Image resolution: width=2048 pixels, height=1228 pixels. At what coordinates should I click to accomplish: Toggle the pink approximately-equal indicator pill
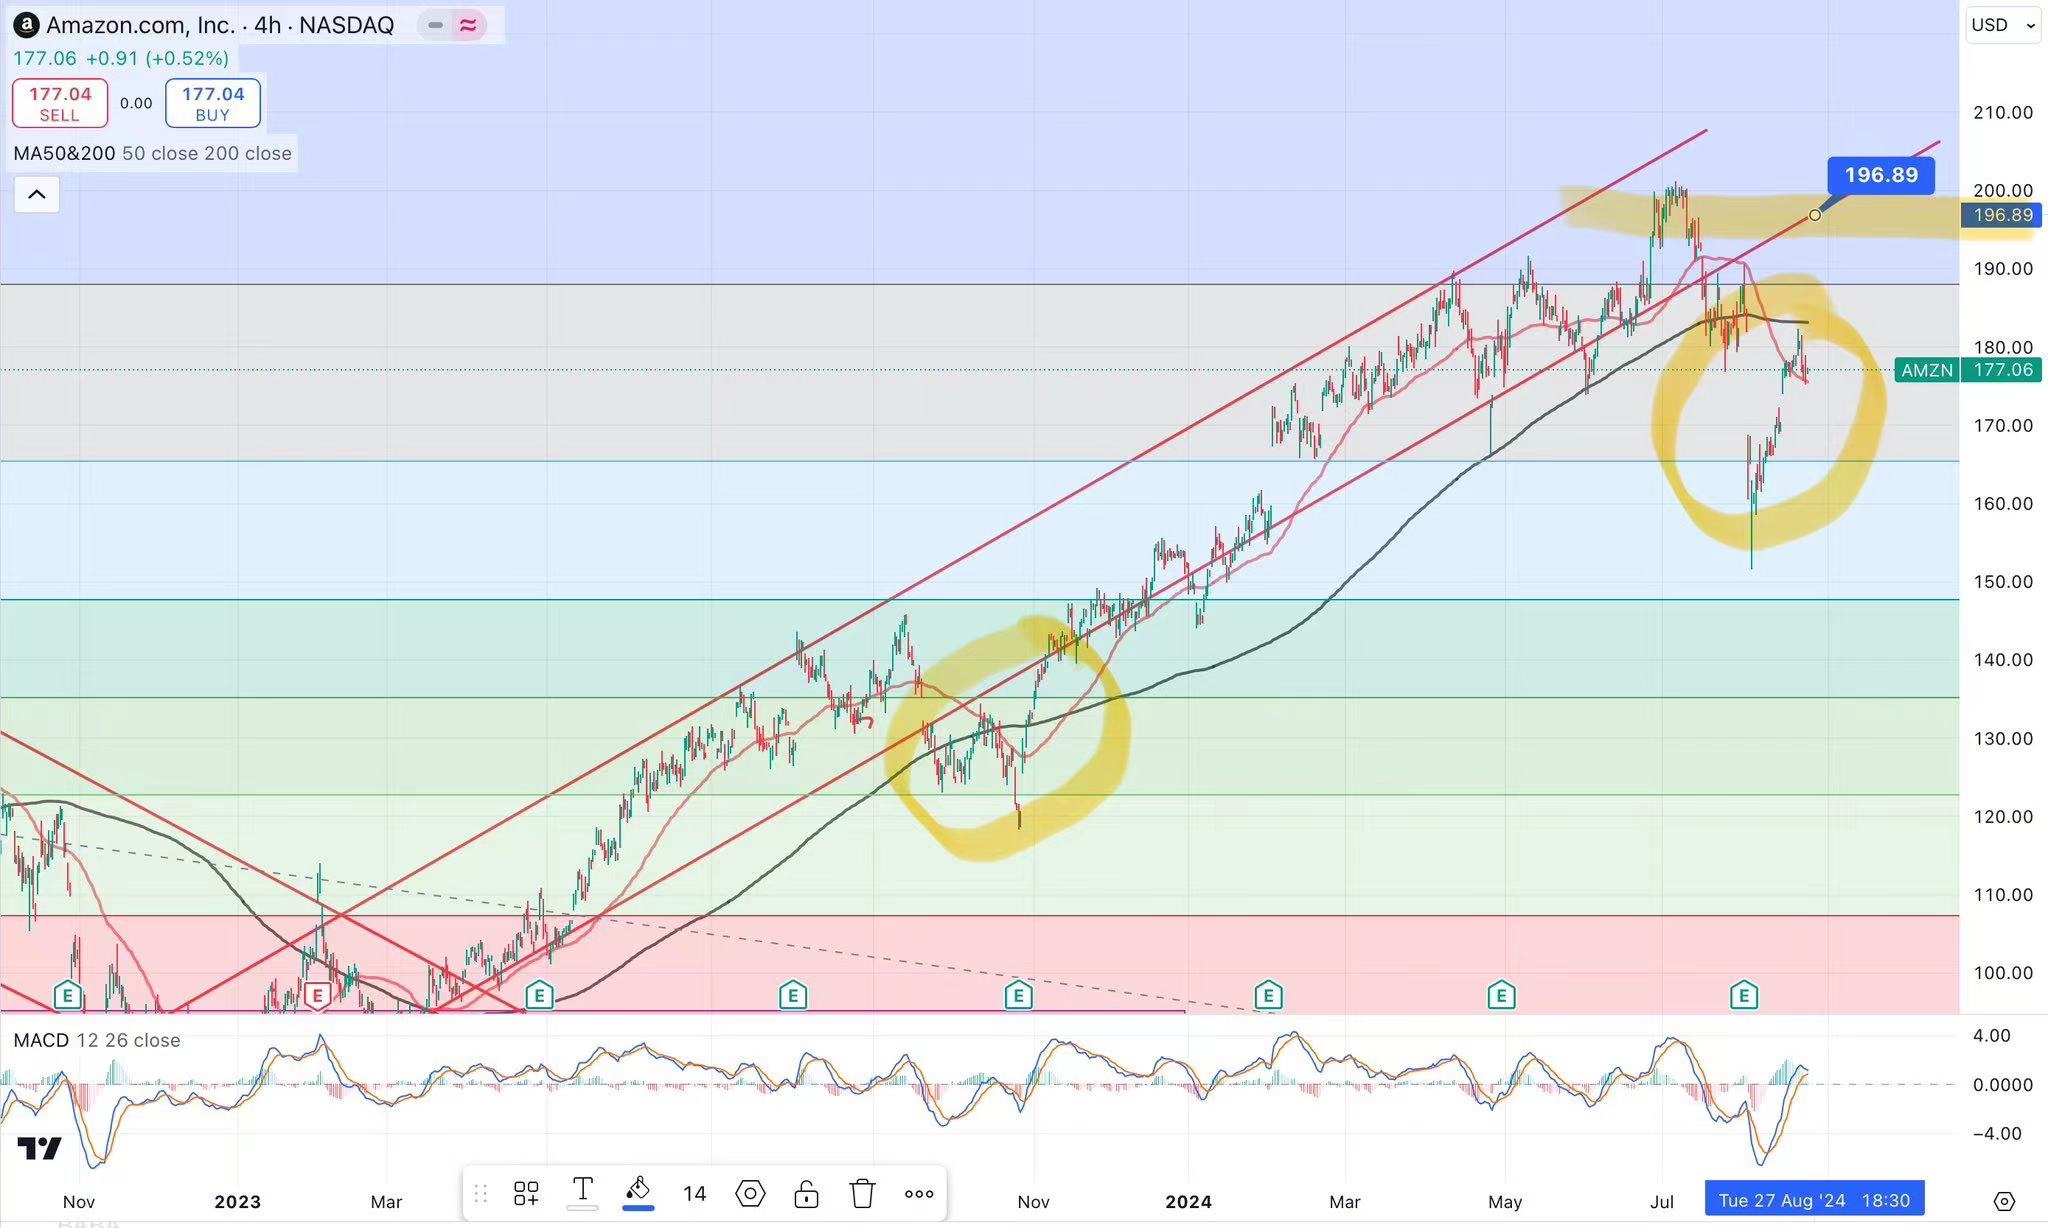[x=468, y=25]
